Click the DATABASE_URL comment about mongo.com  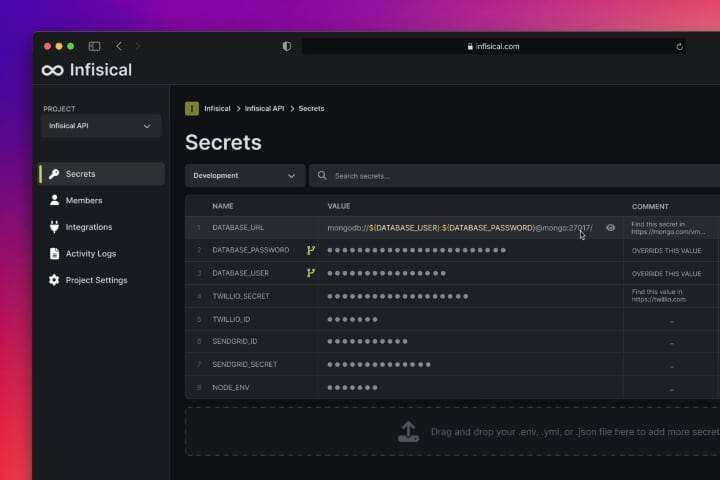tap(668, 228)
